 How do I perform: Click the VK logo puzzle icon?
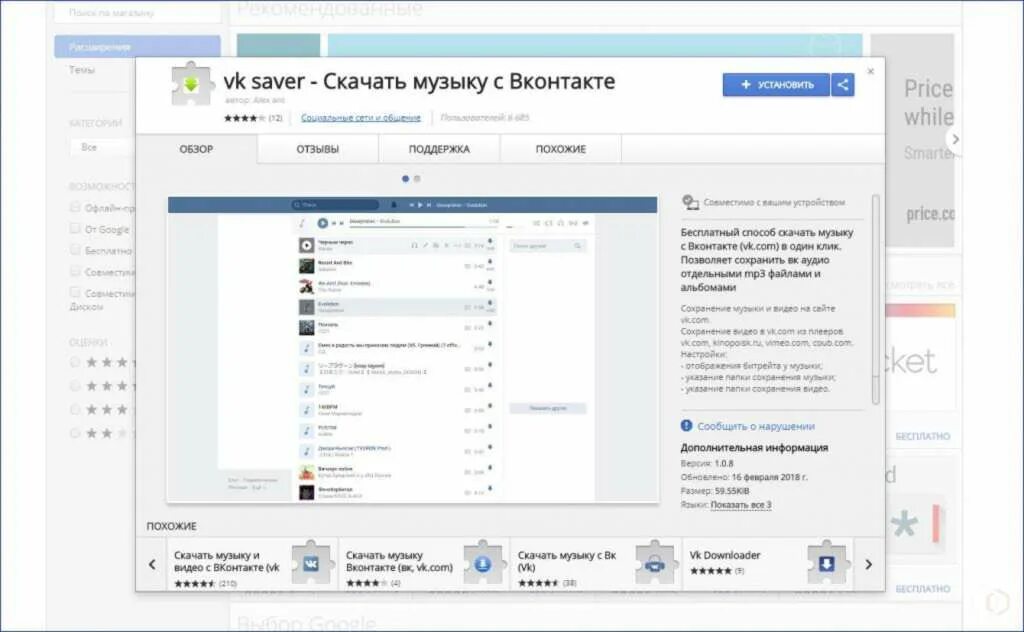pos(312,563)
